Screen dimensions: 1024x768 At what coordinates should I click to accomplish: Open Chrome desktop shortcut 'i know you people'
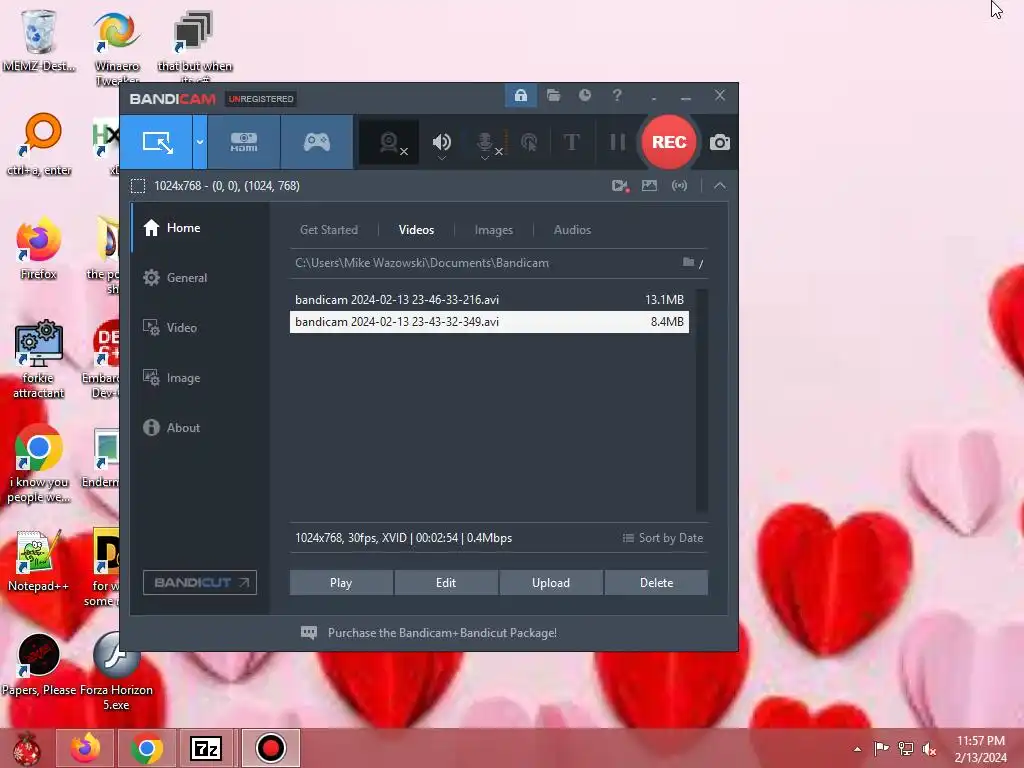39,464
